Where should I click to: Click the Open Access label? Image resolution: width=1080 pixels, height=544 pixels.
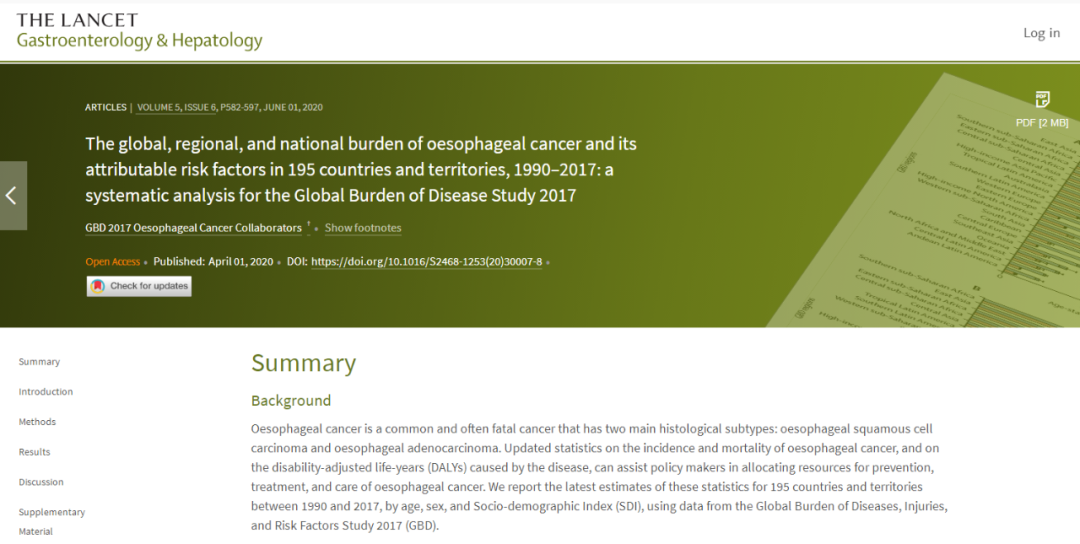point(112,262)
